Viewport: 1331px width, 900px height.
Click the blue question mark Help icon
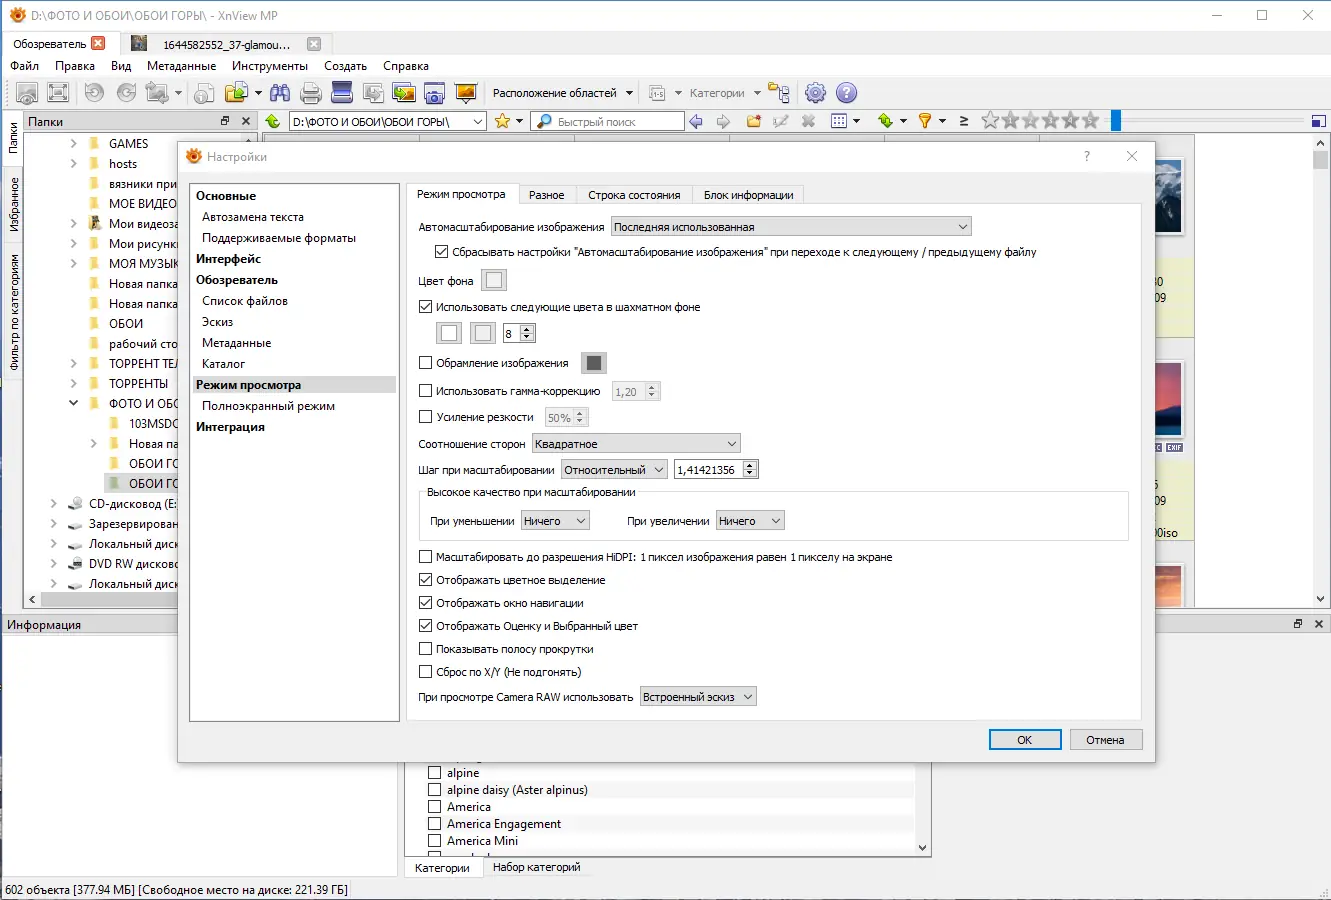pyautogui.click(x=846, y=93)
